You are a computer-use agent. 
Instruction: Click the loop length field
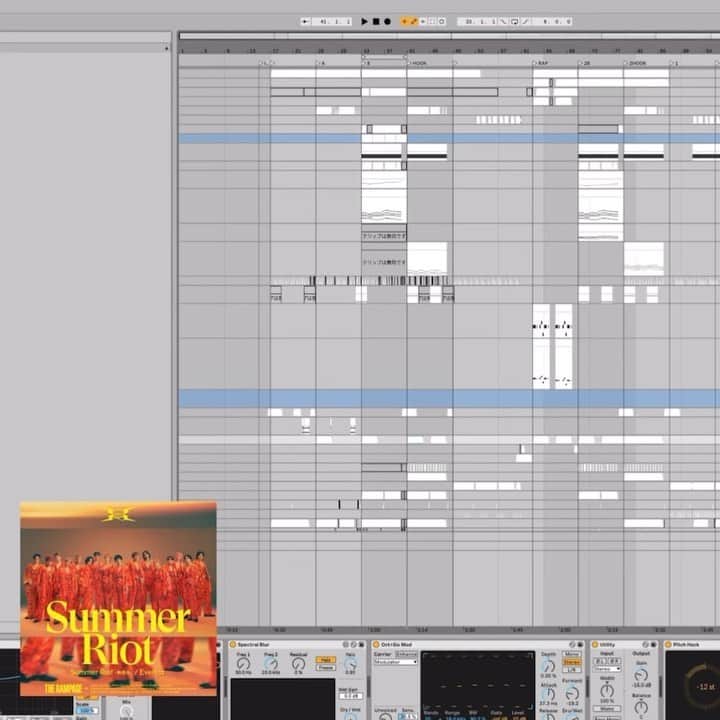tap(551, 21)
